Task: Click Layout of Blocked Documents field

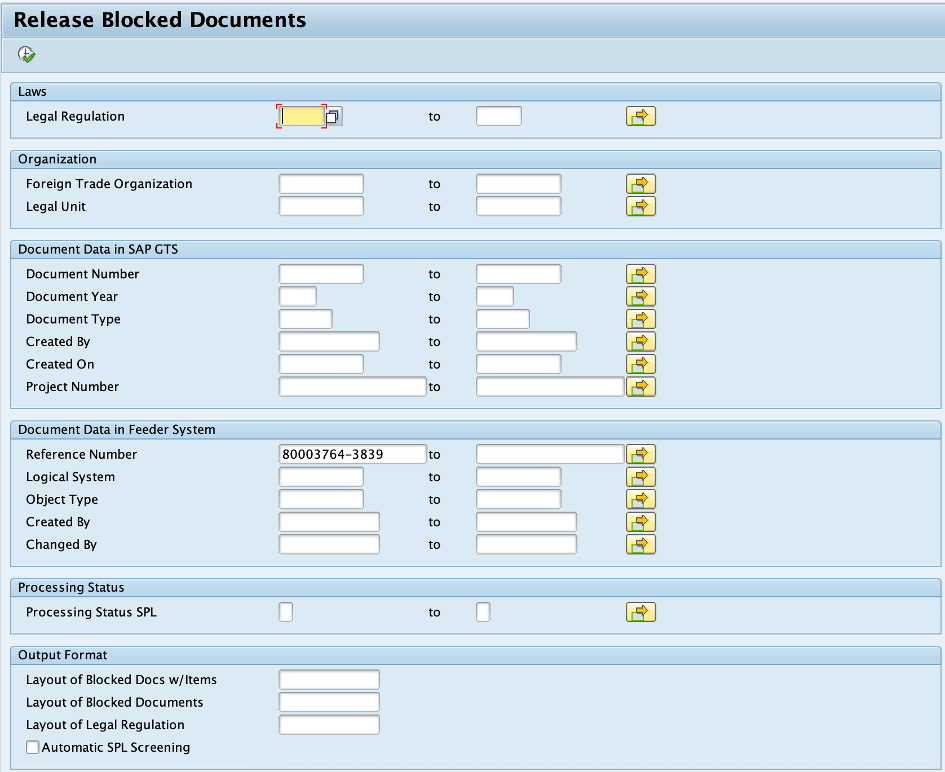Action: [x=329, y=702]
